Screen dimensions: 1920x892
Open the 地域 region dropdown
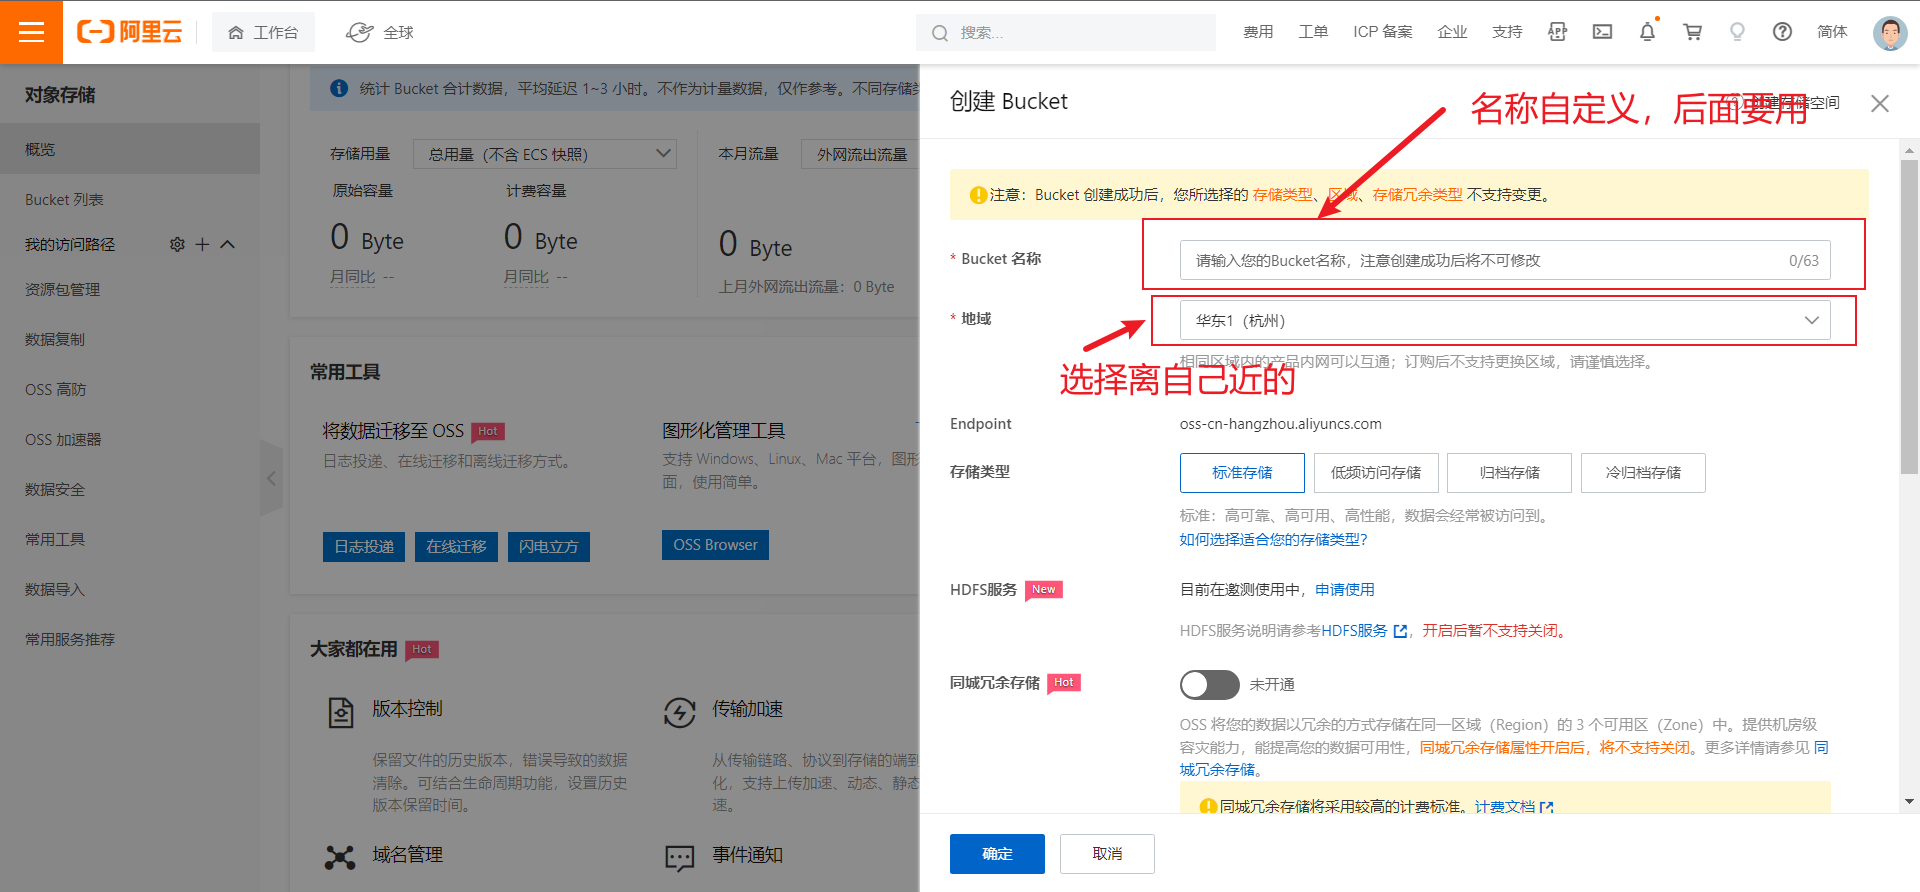coord(1505,320)
